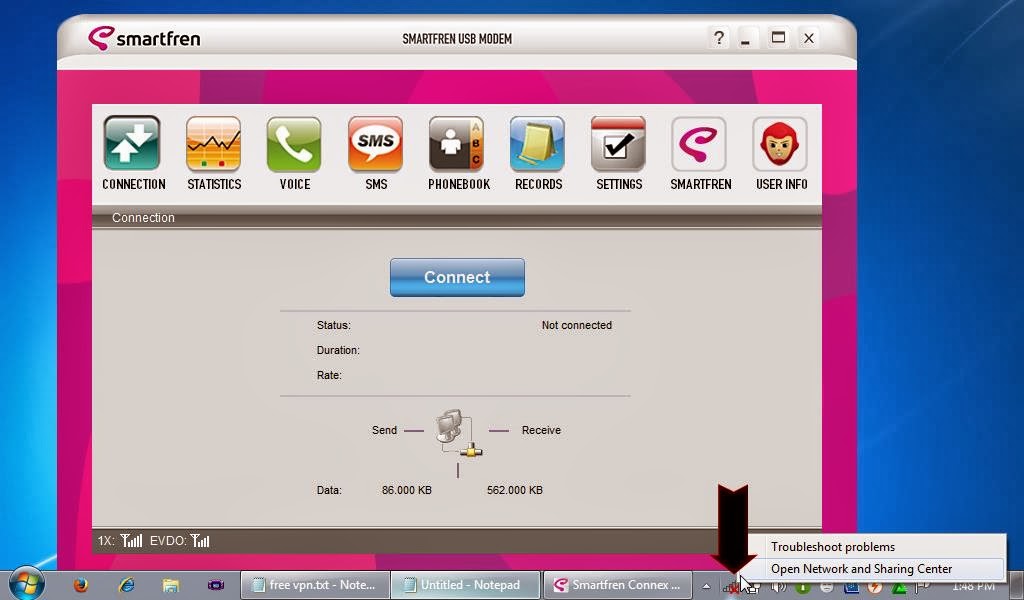Click the 'Duration:' label

(x=338, y=350)
